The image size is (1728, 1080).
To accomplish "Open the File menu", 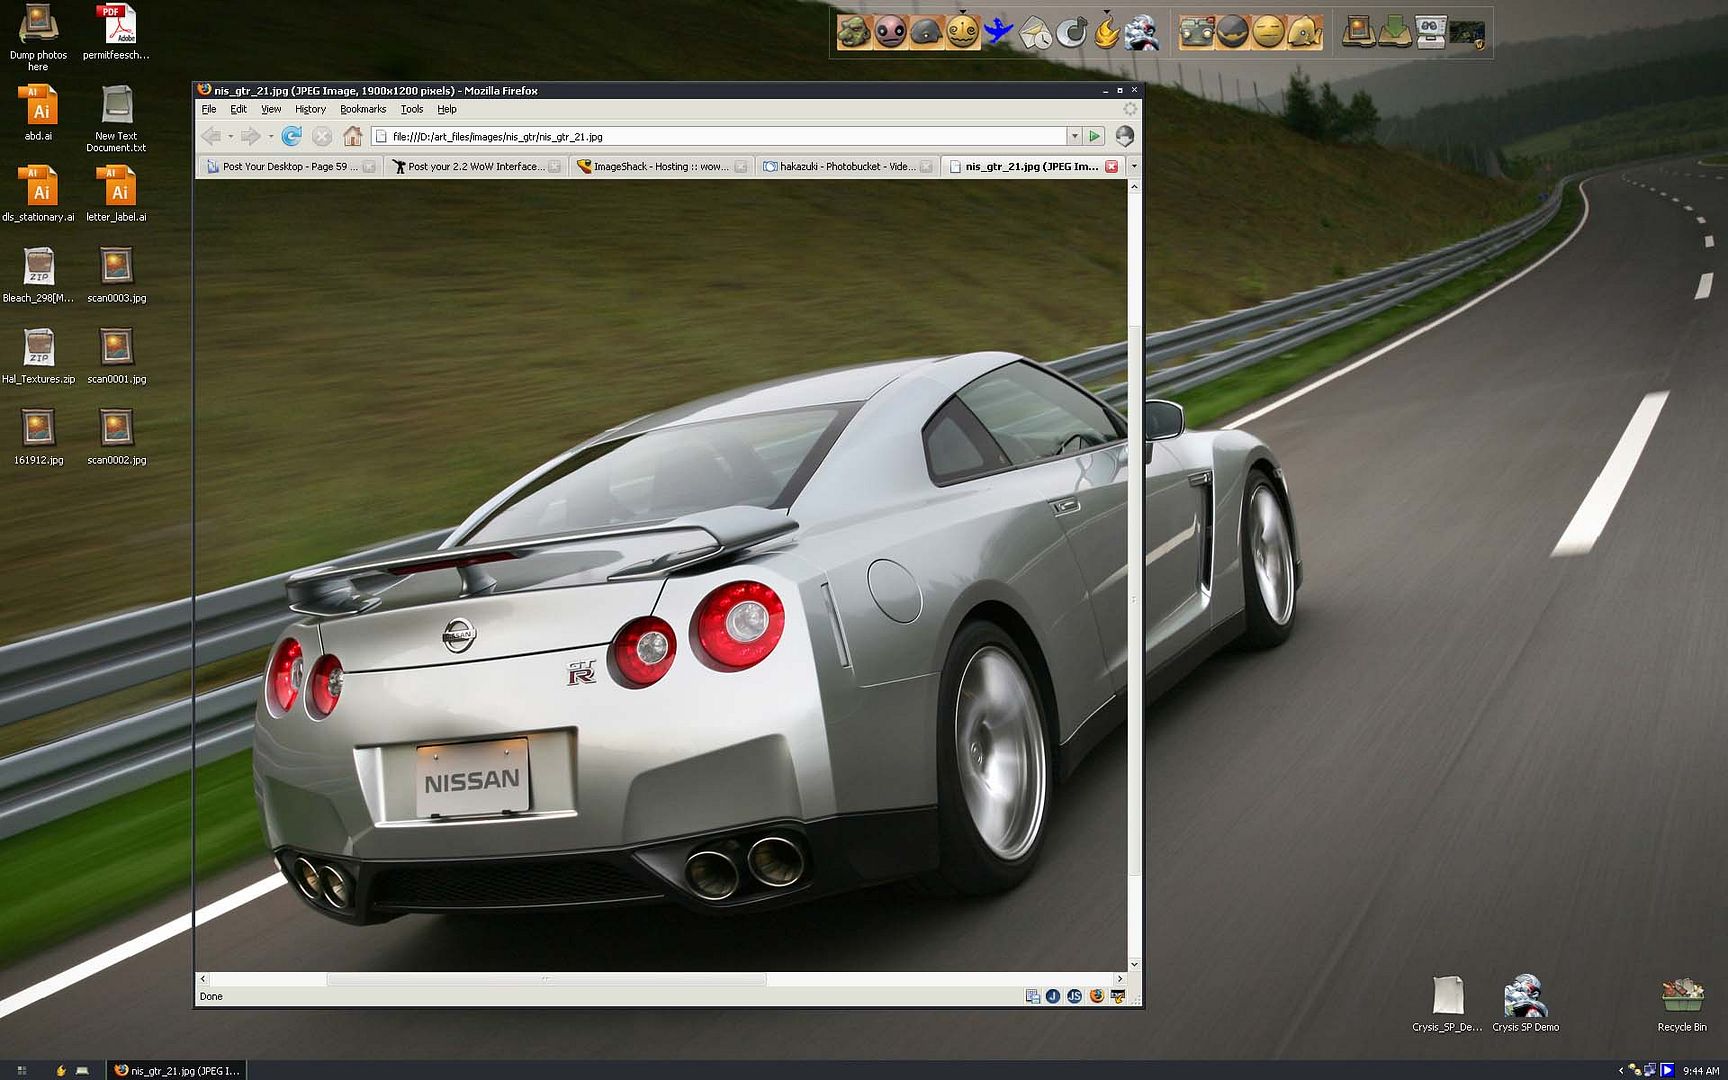I will [x=209, y=109].
